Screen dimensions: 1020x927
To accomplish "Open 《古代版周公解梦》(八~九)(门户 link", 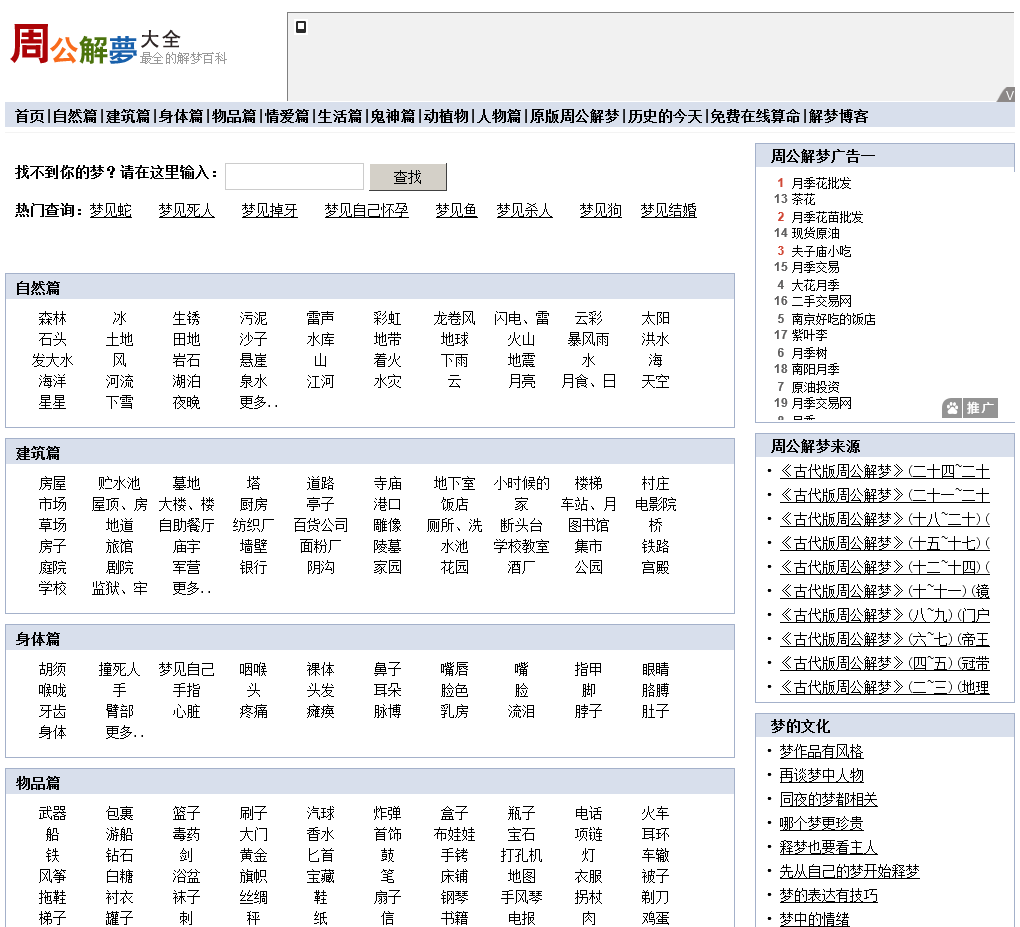I will pyautogui.click(x=885, y=615).
